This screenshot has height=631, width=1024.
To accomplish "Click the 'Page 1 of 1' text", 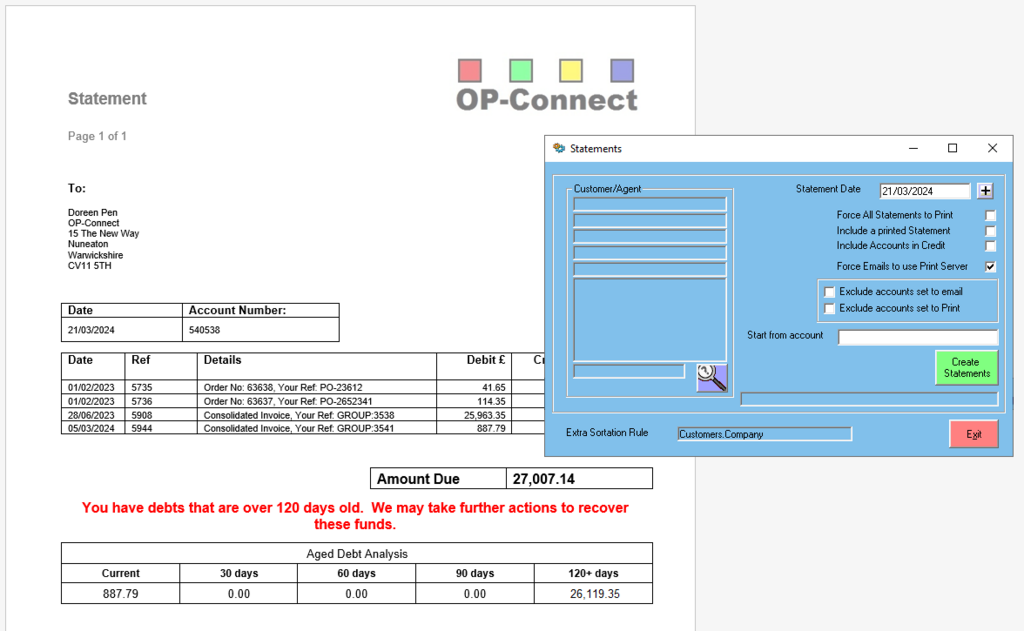I will 97,136.
